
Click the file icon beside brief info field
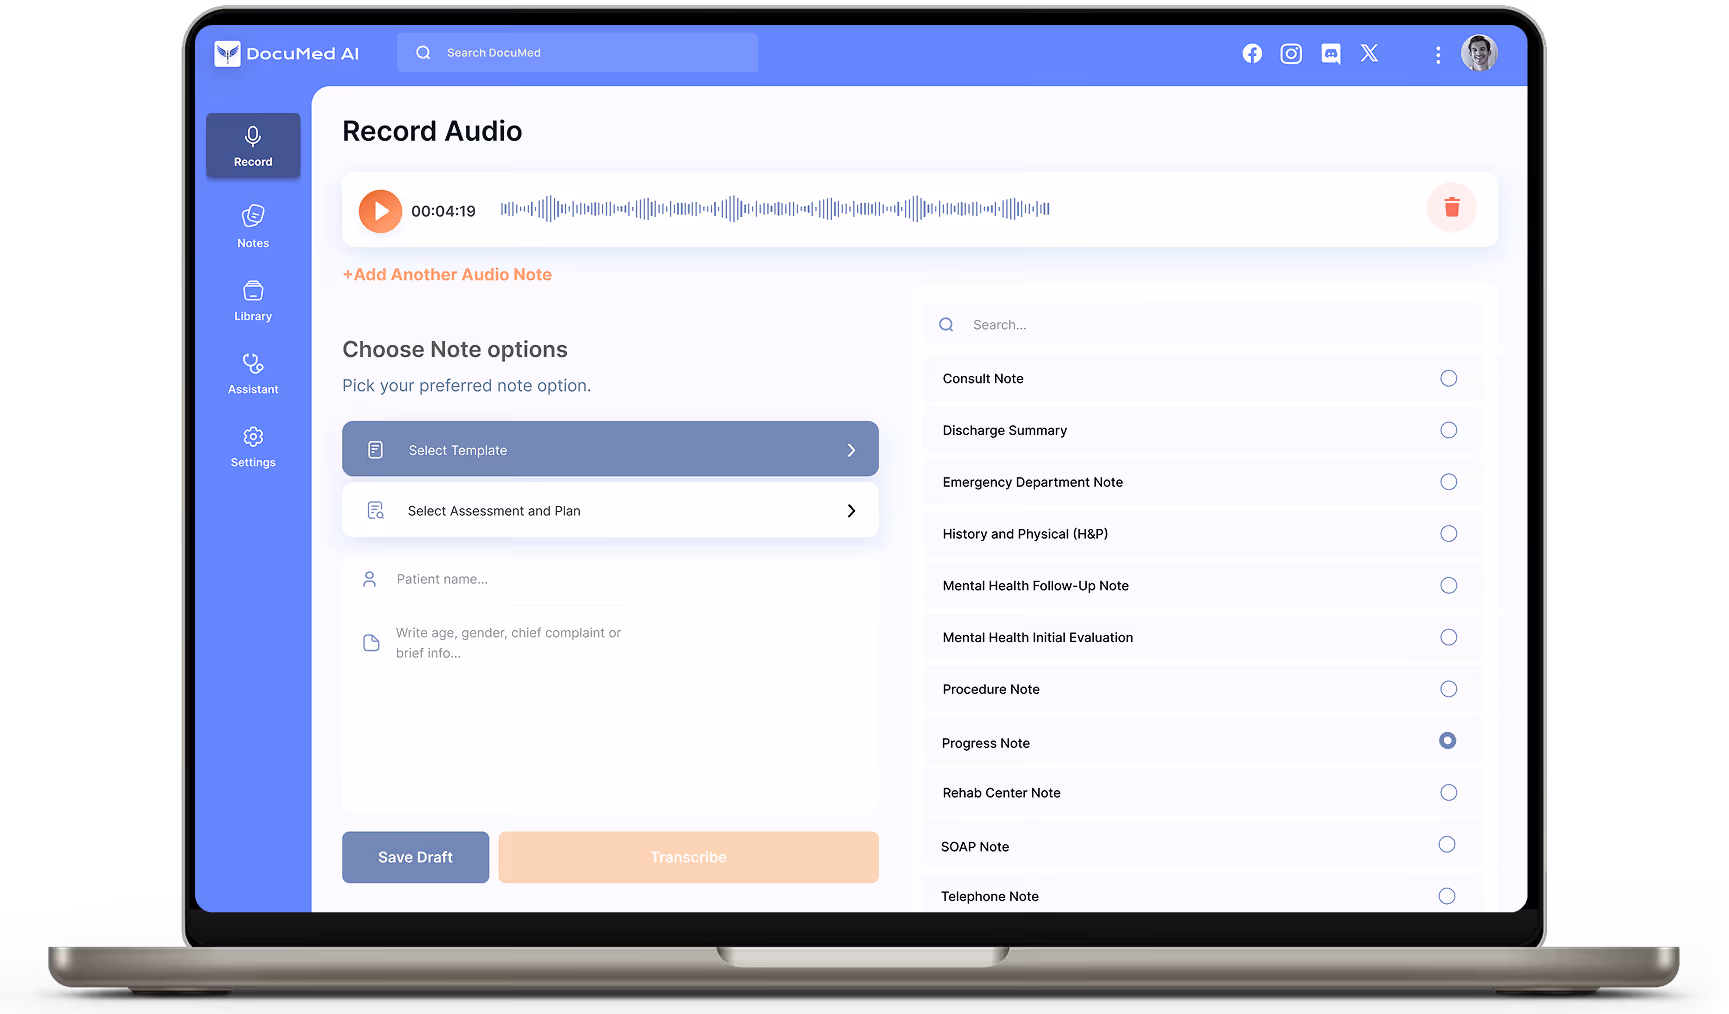[371, 643]
